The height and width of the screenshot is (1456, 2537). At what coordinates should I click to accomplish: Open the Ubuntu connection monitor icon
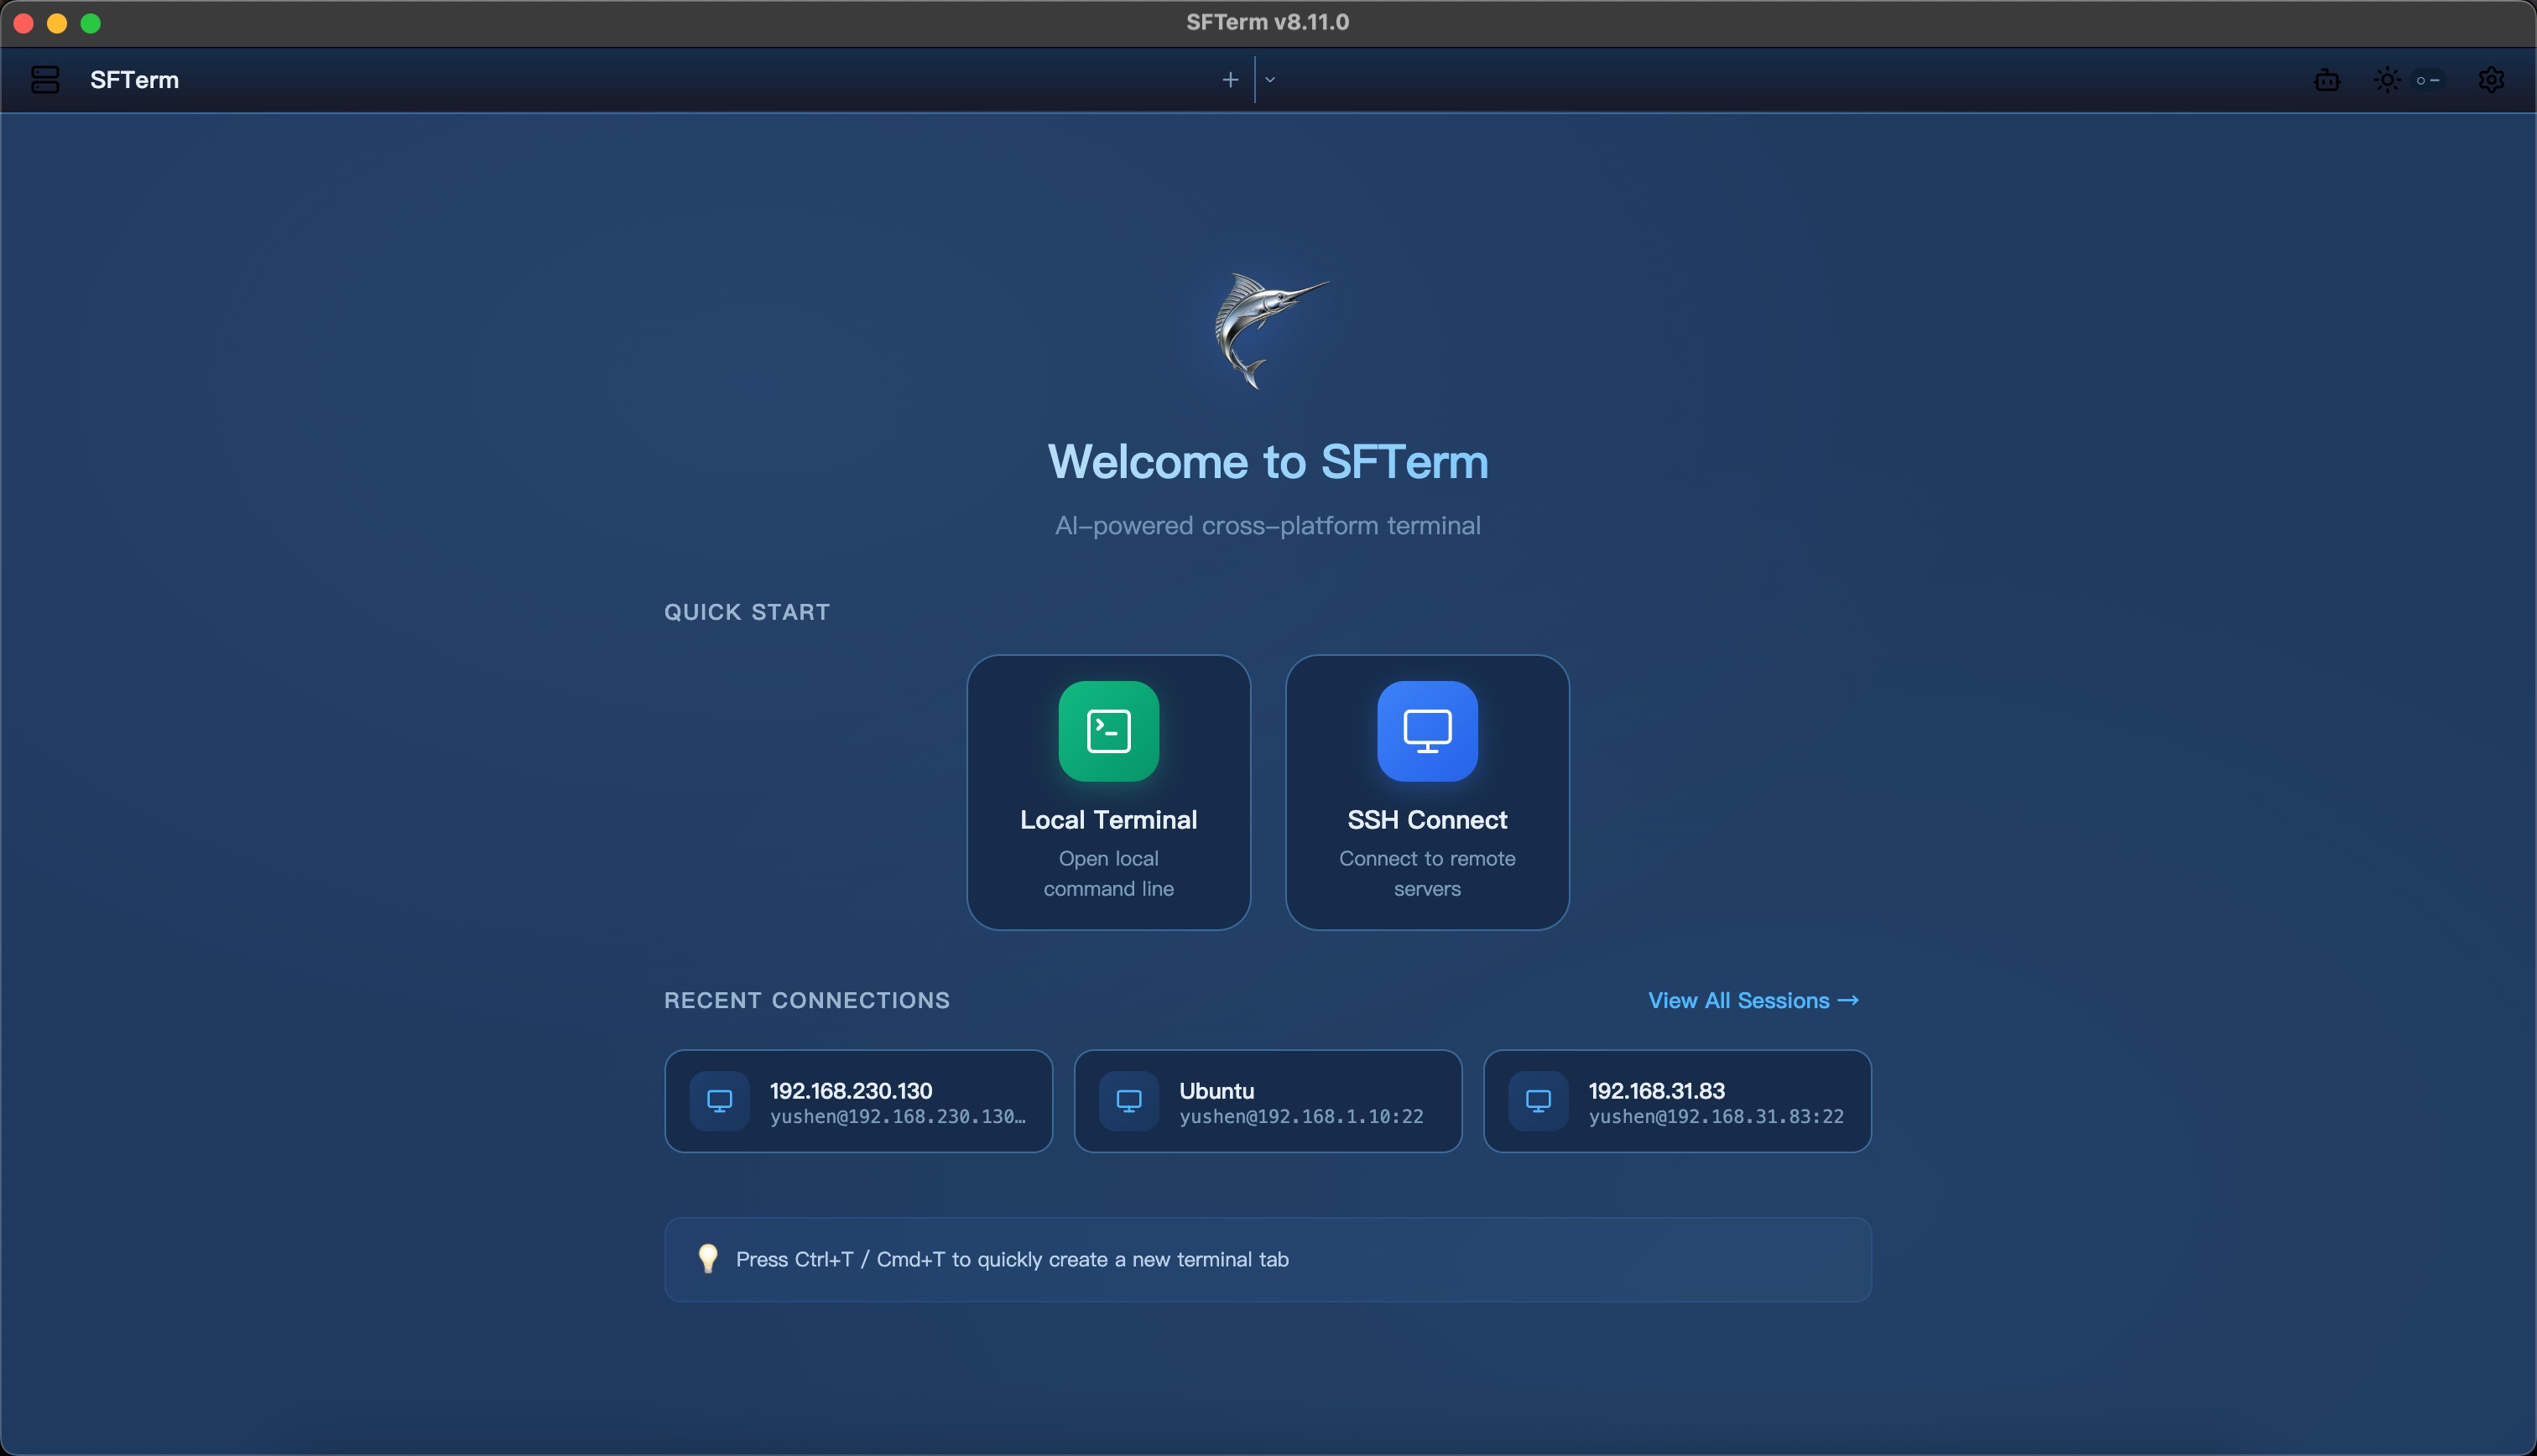(x=1129, y=1100)
